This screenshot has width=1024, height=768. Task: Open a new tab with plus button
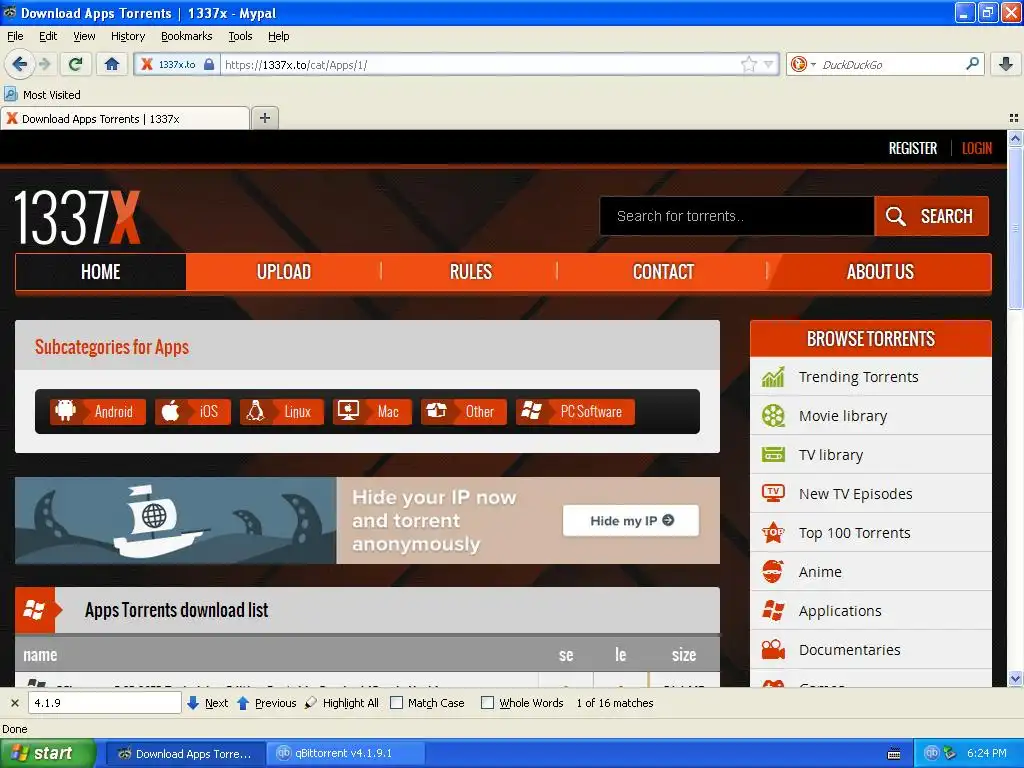click(x=264, y=118)
